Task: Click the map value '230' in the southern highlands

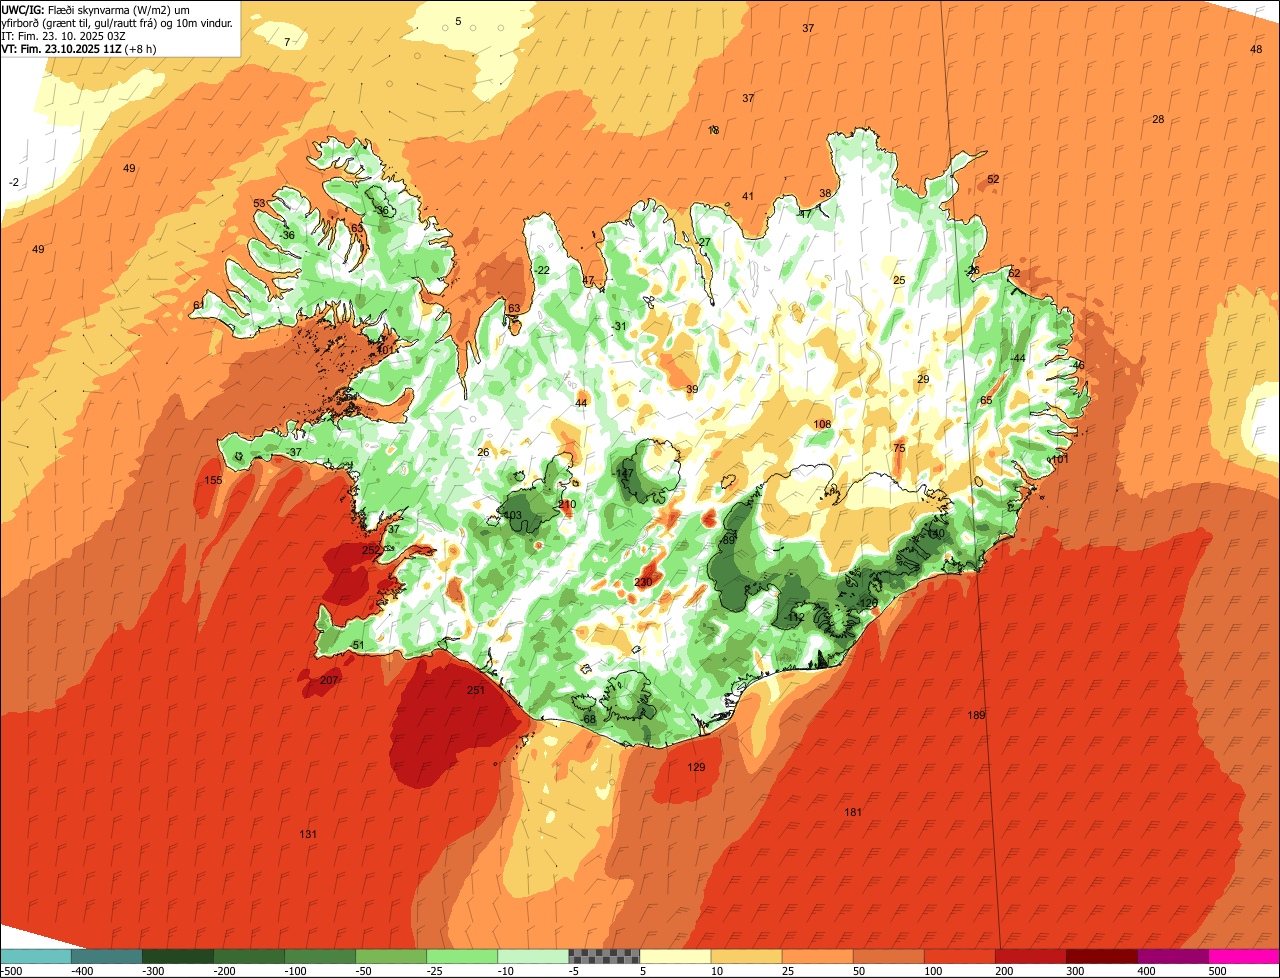Action: coord(643,582)
